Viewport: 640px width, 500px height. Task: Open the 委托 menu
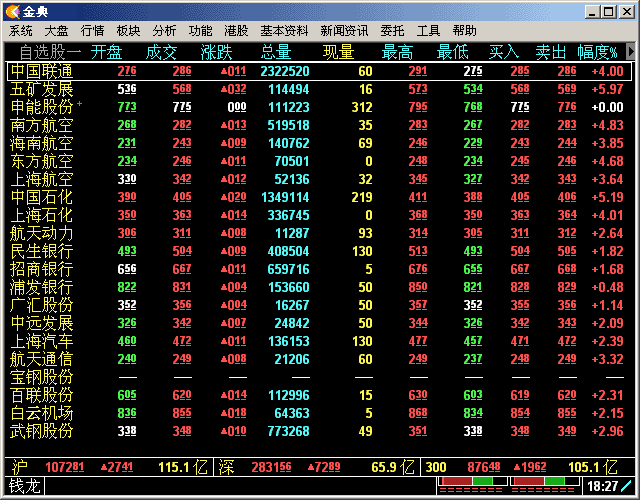point(392,31)
